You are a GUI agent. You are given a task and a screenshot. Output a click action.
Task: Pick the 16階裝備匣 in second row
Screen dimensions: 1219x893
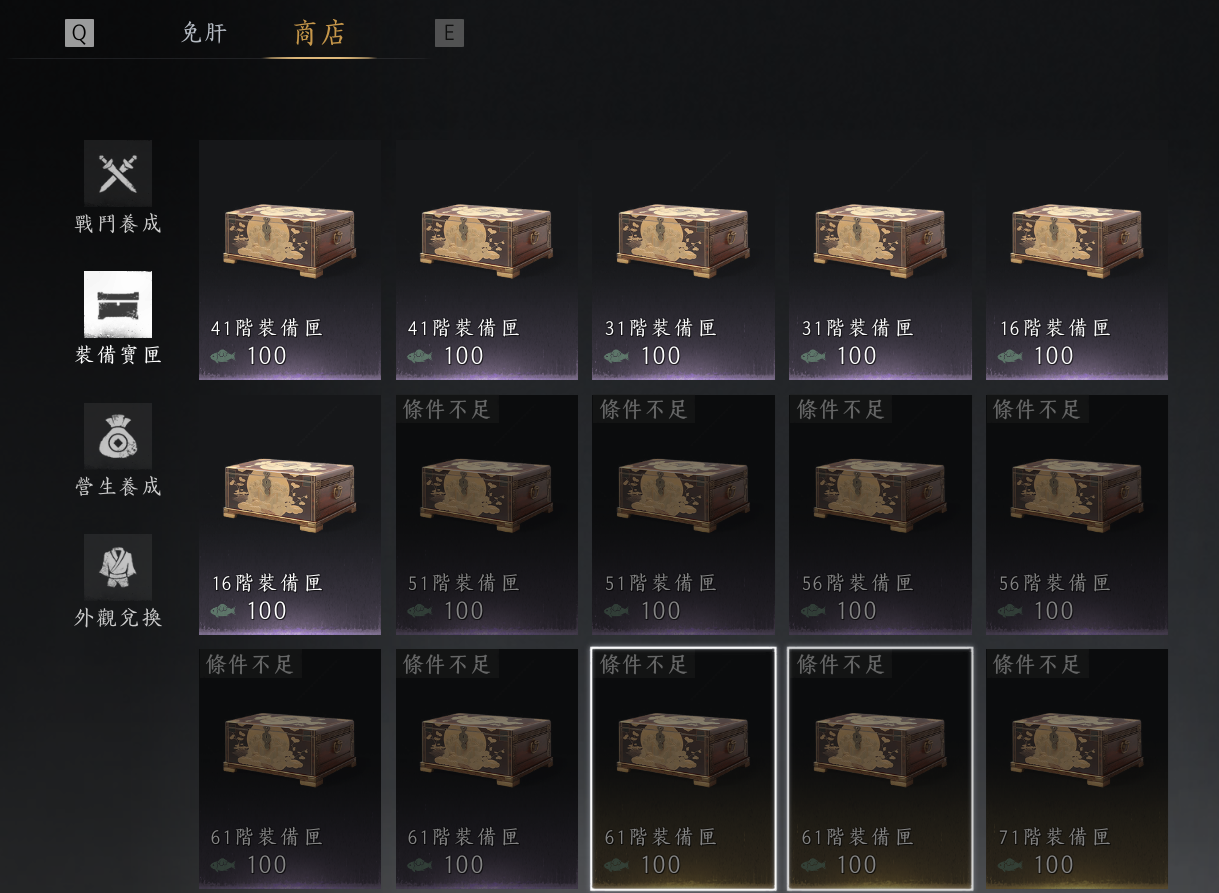pos(290,515)
